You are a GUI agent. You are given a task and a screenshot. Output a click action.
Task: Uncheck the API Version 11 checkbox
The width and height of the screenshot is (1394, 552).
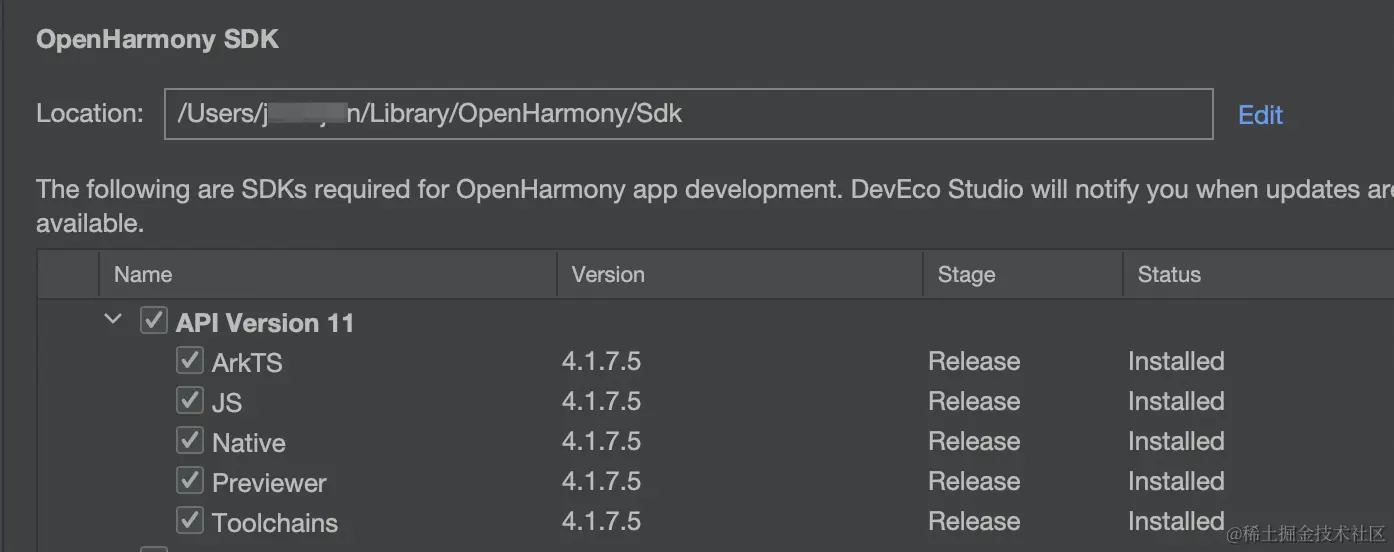pyautogui.click(x=153, y=321)
